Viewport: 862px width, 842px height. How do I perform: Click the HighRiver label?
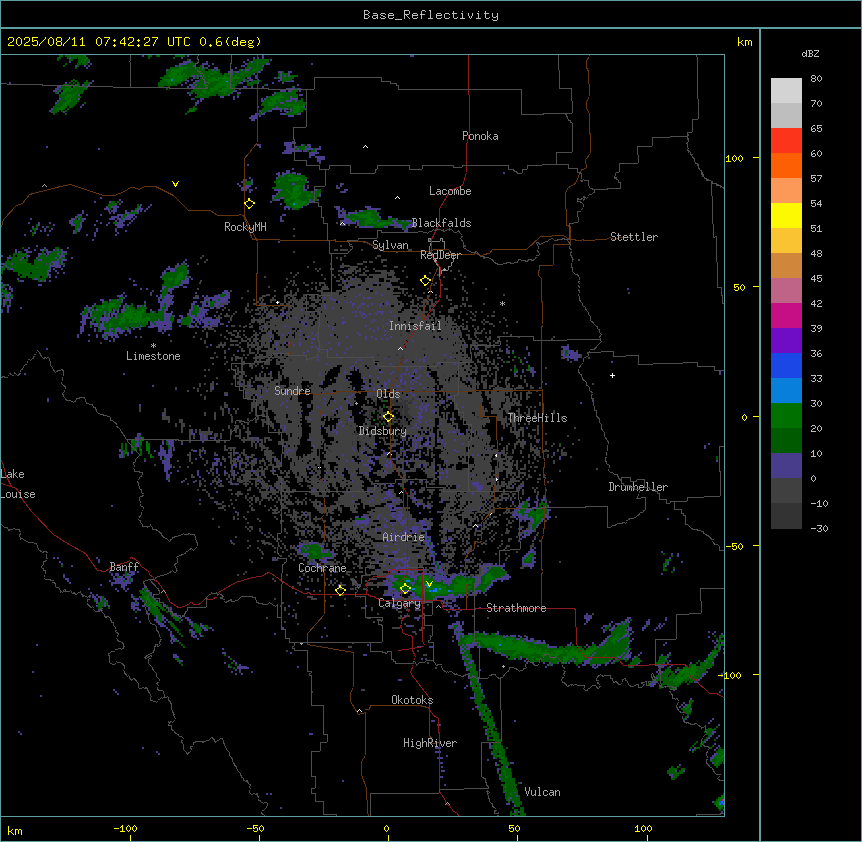(x=430, y=743)
